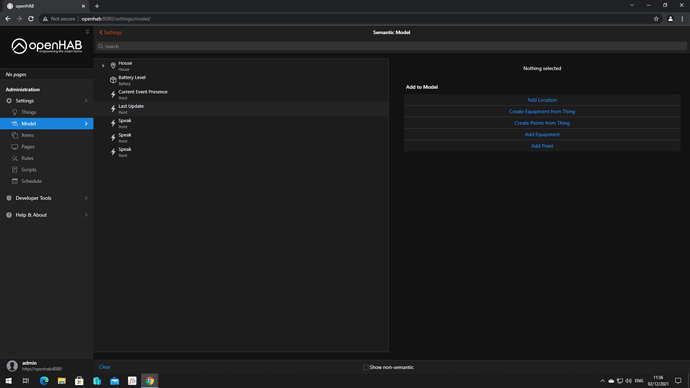Click Create Points from Thing
This screenshot has height=388, width=690.
pos(542,123)
